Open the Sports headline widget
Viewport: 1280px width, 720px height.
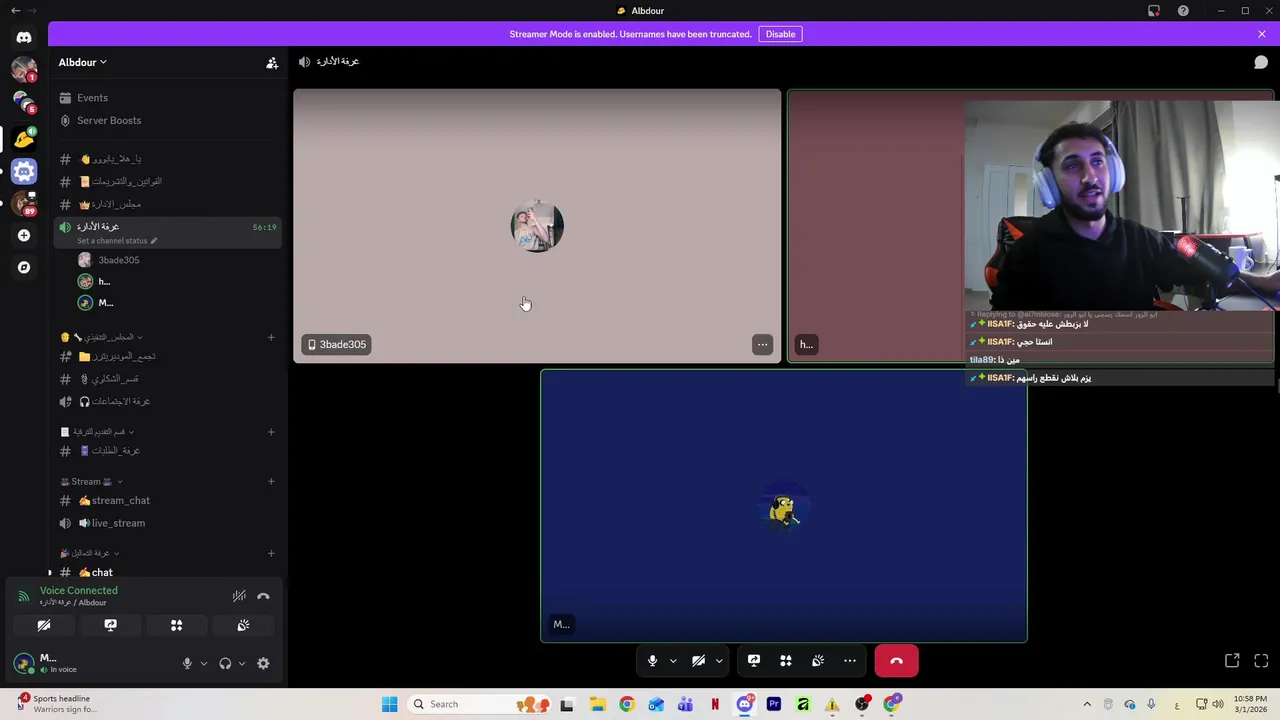click(58, 704)
